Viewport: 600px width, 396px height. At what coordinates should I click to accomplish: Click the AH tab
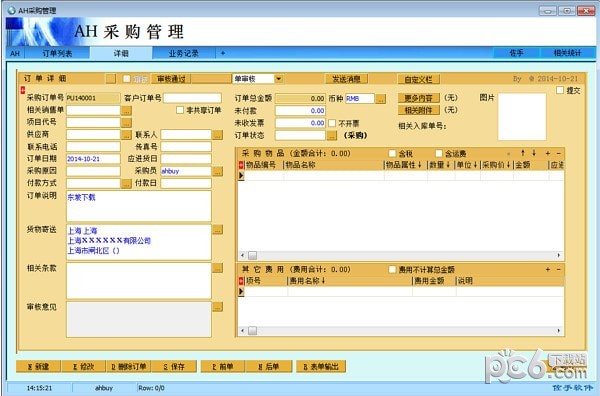(x=15, y=53)
